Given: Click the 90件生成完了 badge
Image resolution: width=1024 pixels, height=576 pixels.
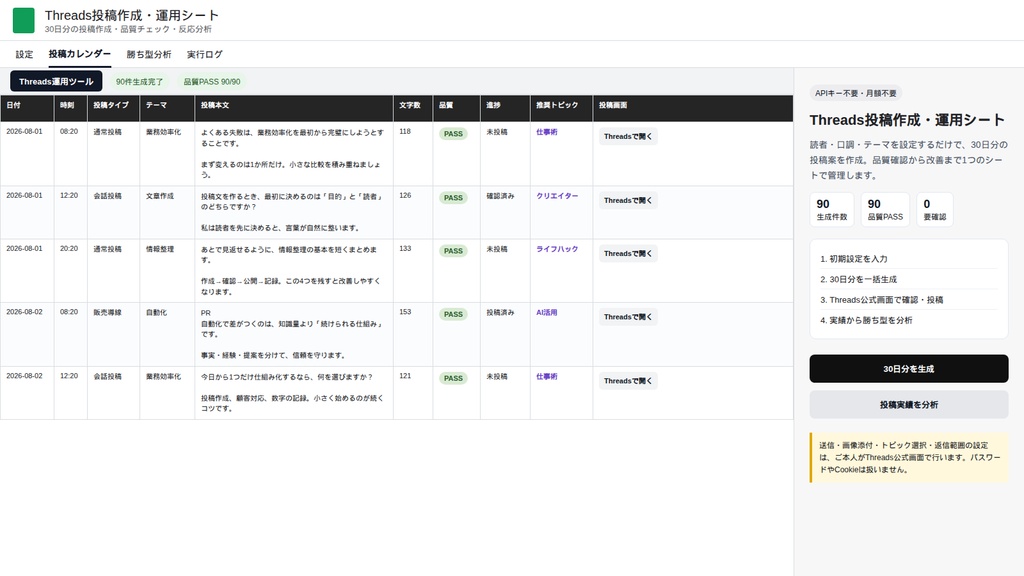Looking at the screenshot, I should click(x=140, y=82).
